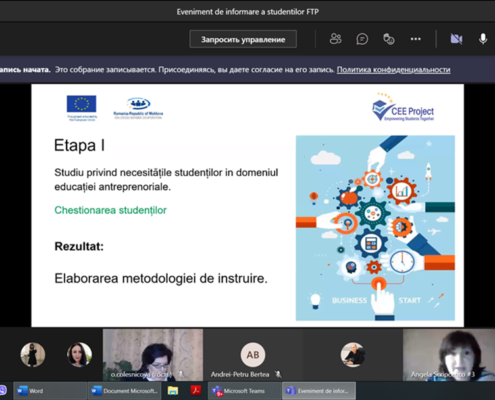Click the muted mic icon beside o.colesnicova

[181, 375]
